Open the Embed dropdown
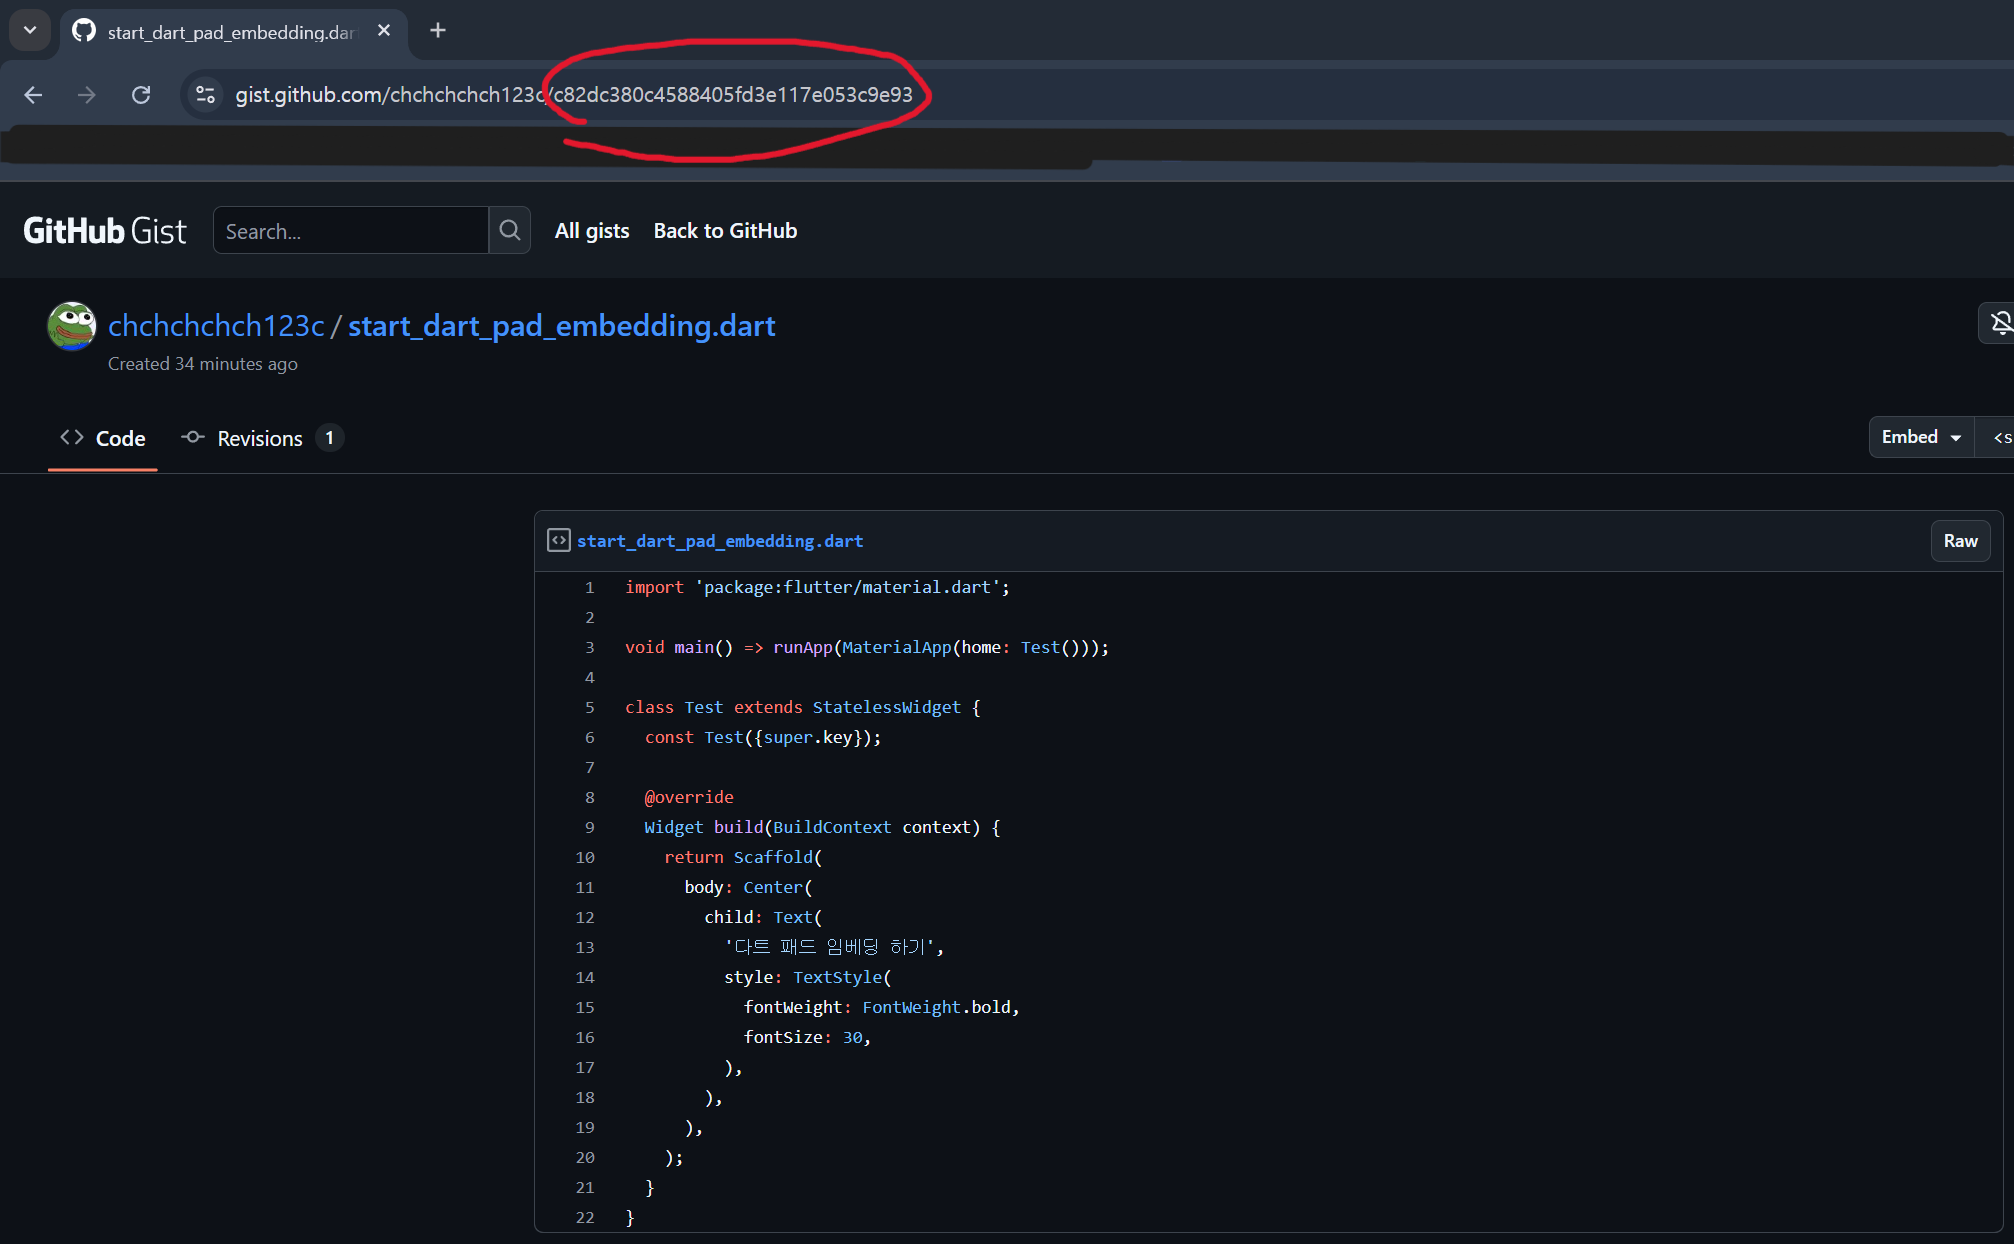The width and height of the screenshot is (2014, 1244). click(1921, 438)
